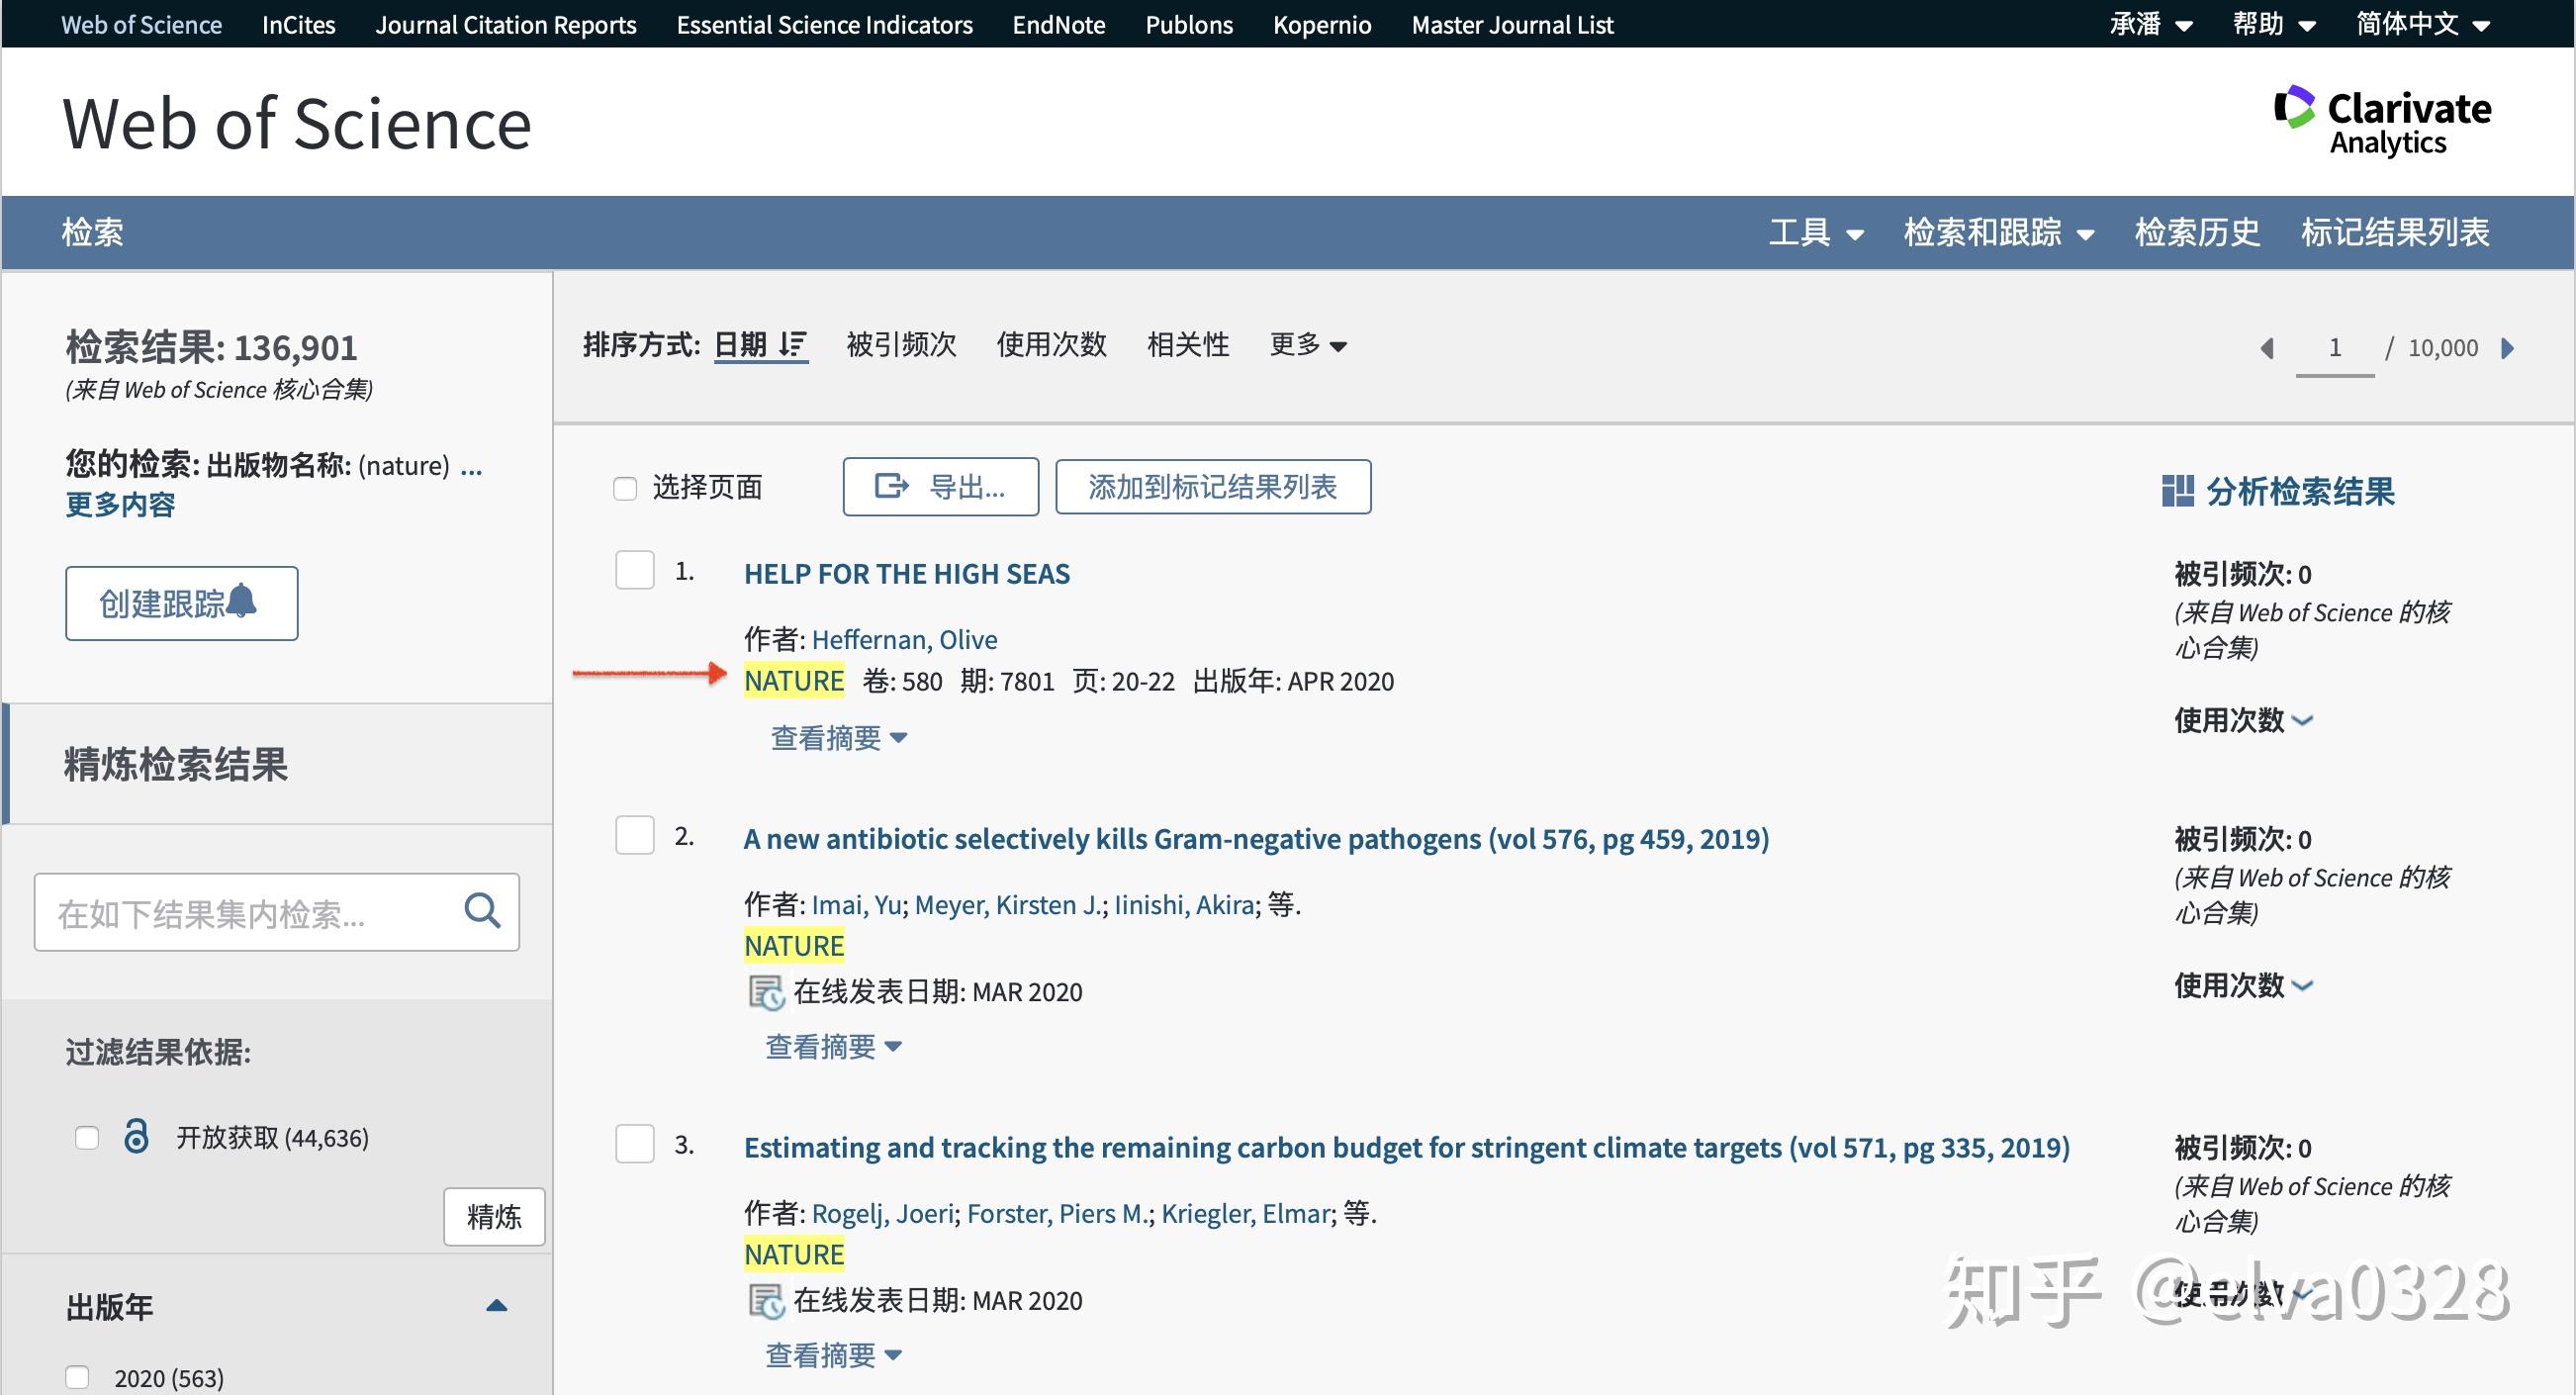Viewport: 2576px width, 1395px height.
Task: Check the 选择页面 select page checkbox
Action: (625, 488)
